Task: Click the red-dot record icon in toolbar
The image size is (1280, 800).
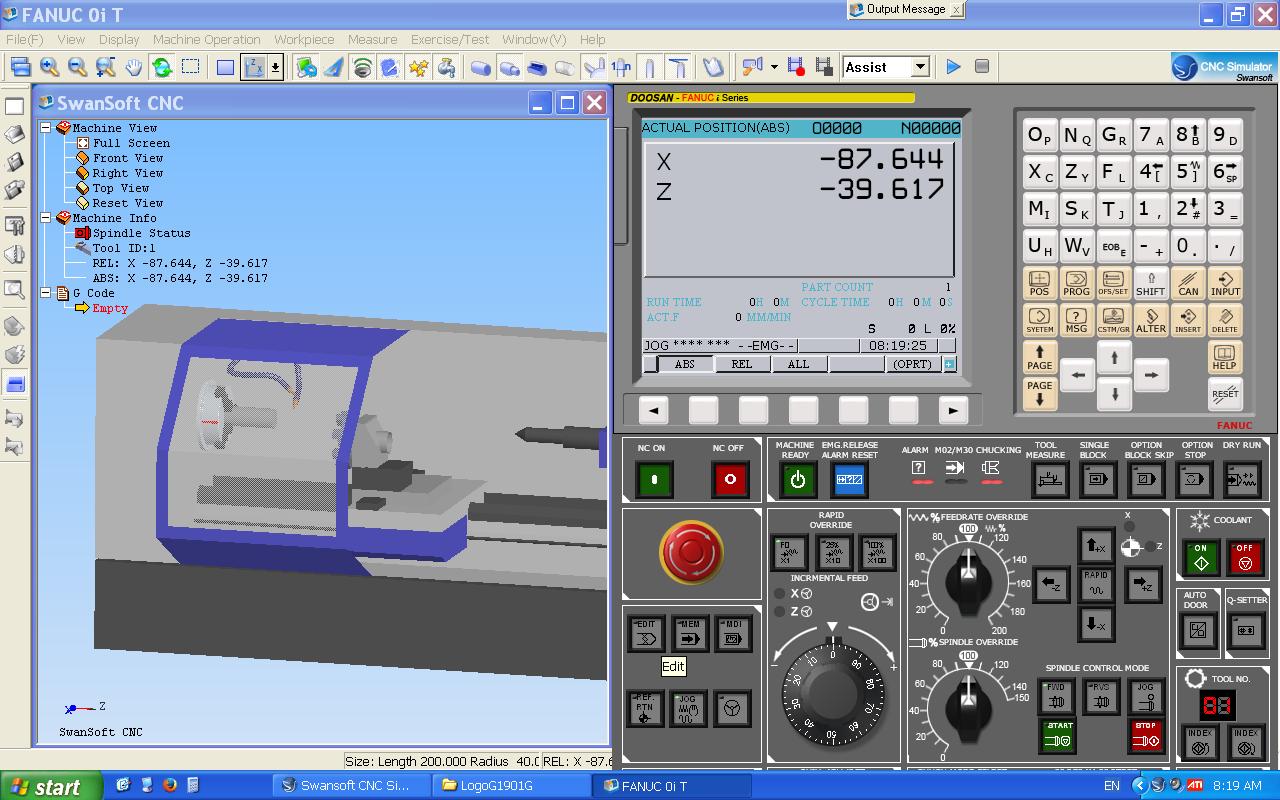Action: click(x=796, y=67)
